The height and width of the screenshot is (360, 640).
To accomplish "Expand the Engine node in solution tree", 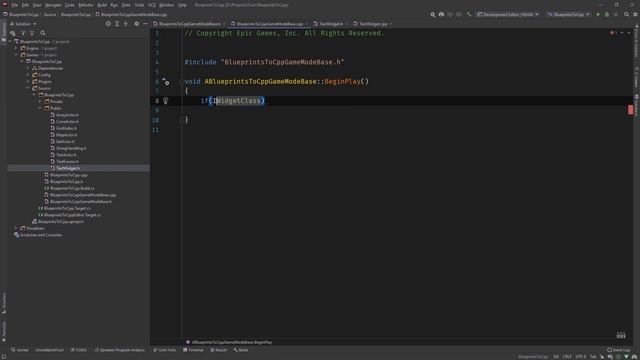I will pyautogui.click(x=16, y=48).
